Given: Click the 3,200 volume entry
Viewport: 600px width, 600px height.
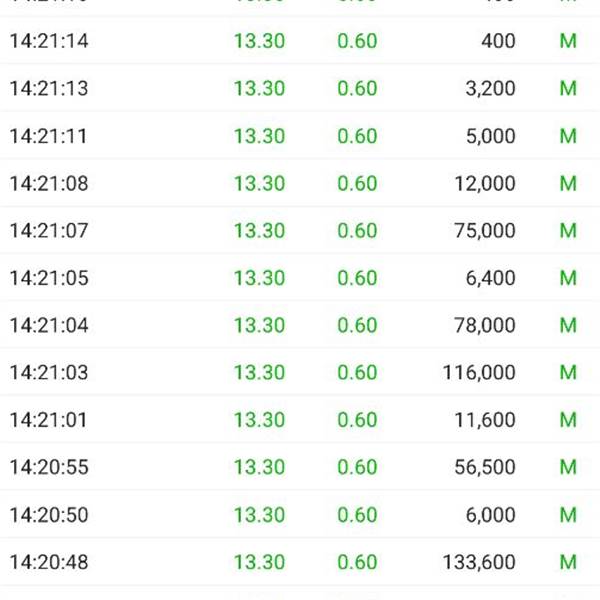Looking at the screenshot, I should click(490, 88).
